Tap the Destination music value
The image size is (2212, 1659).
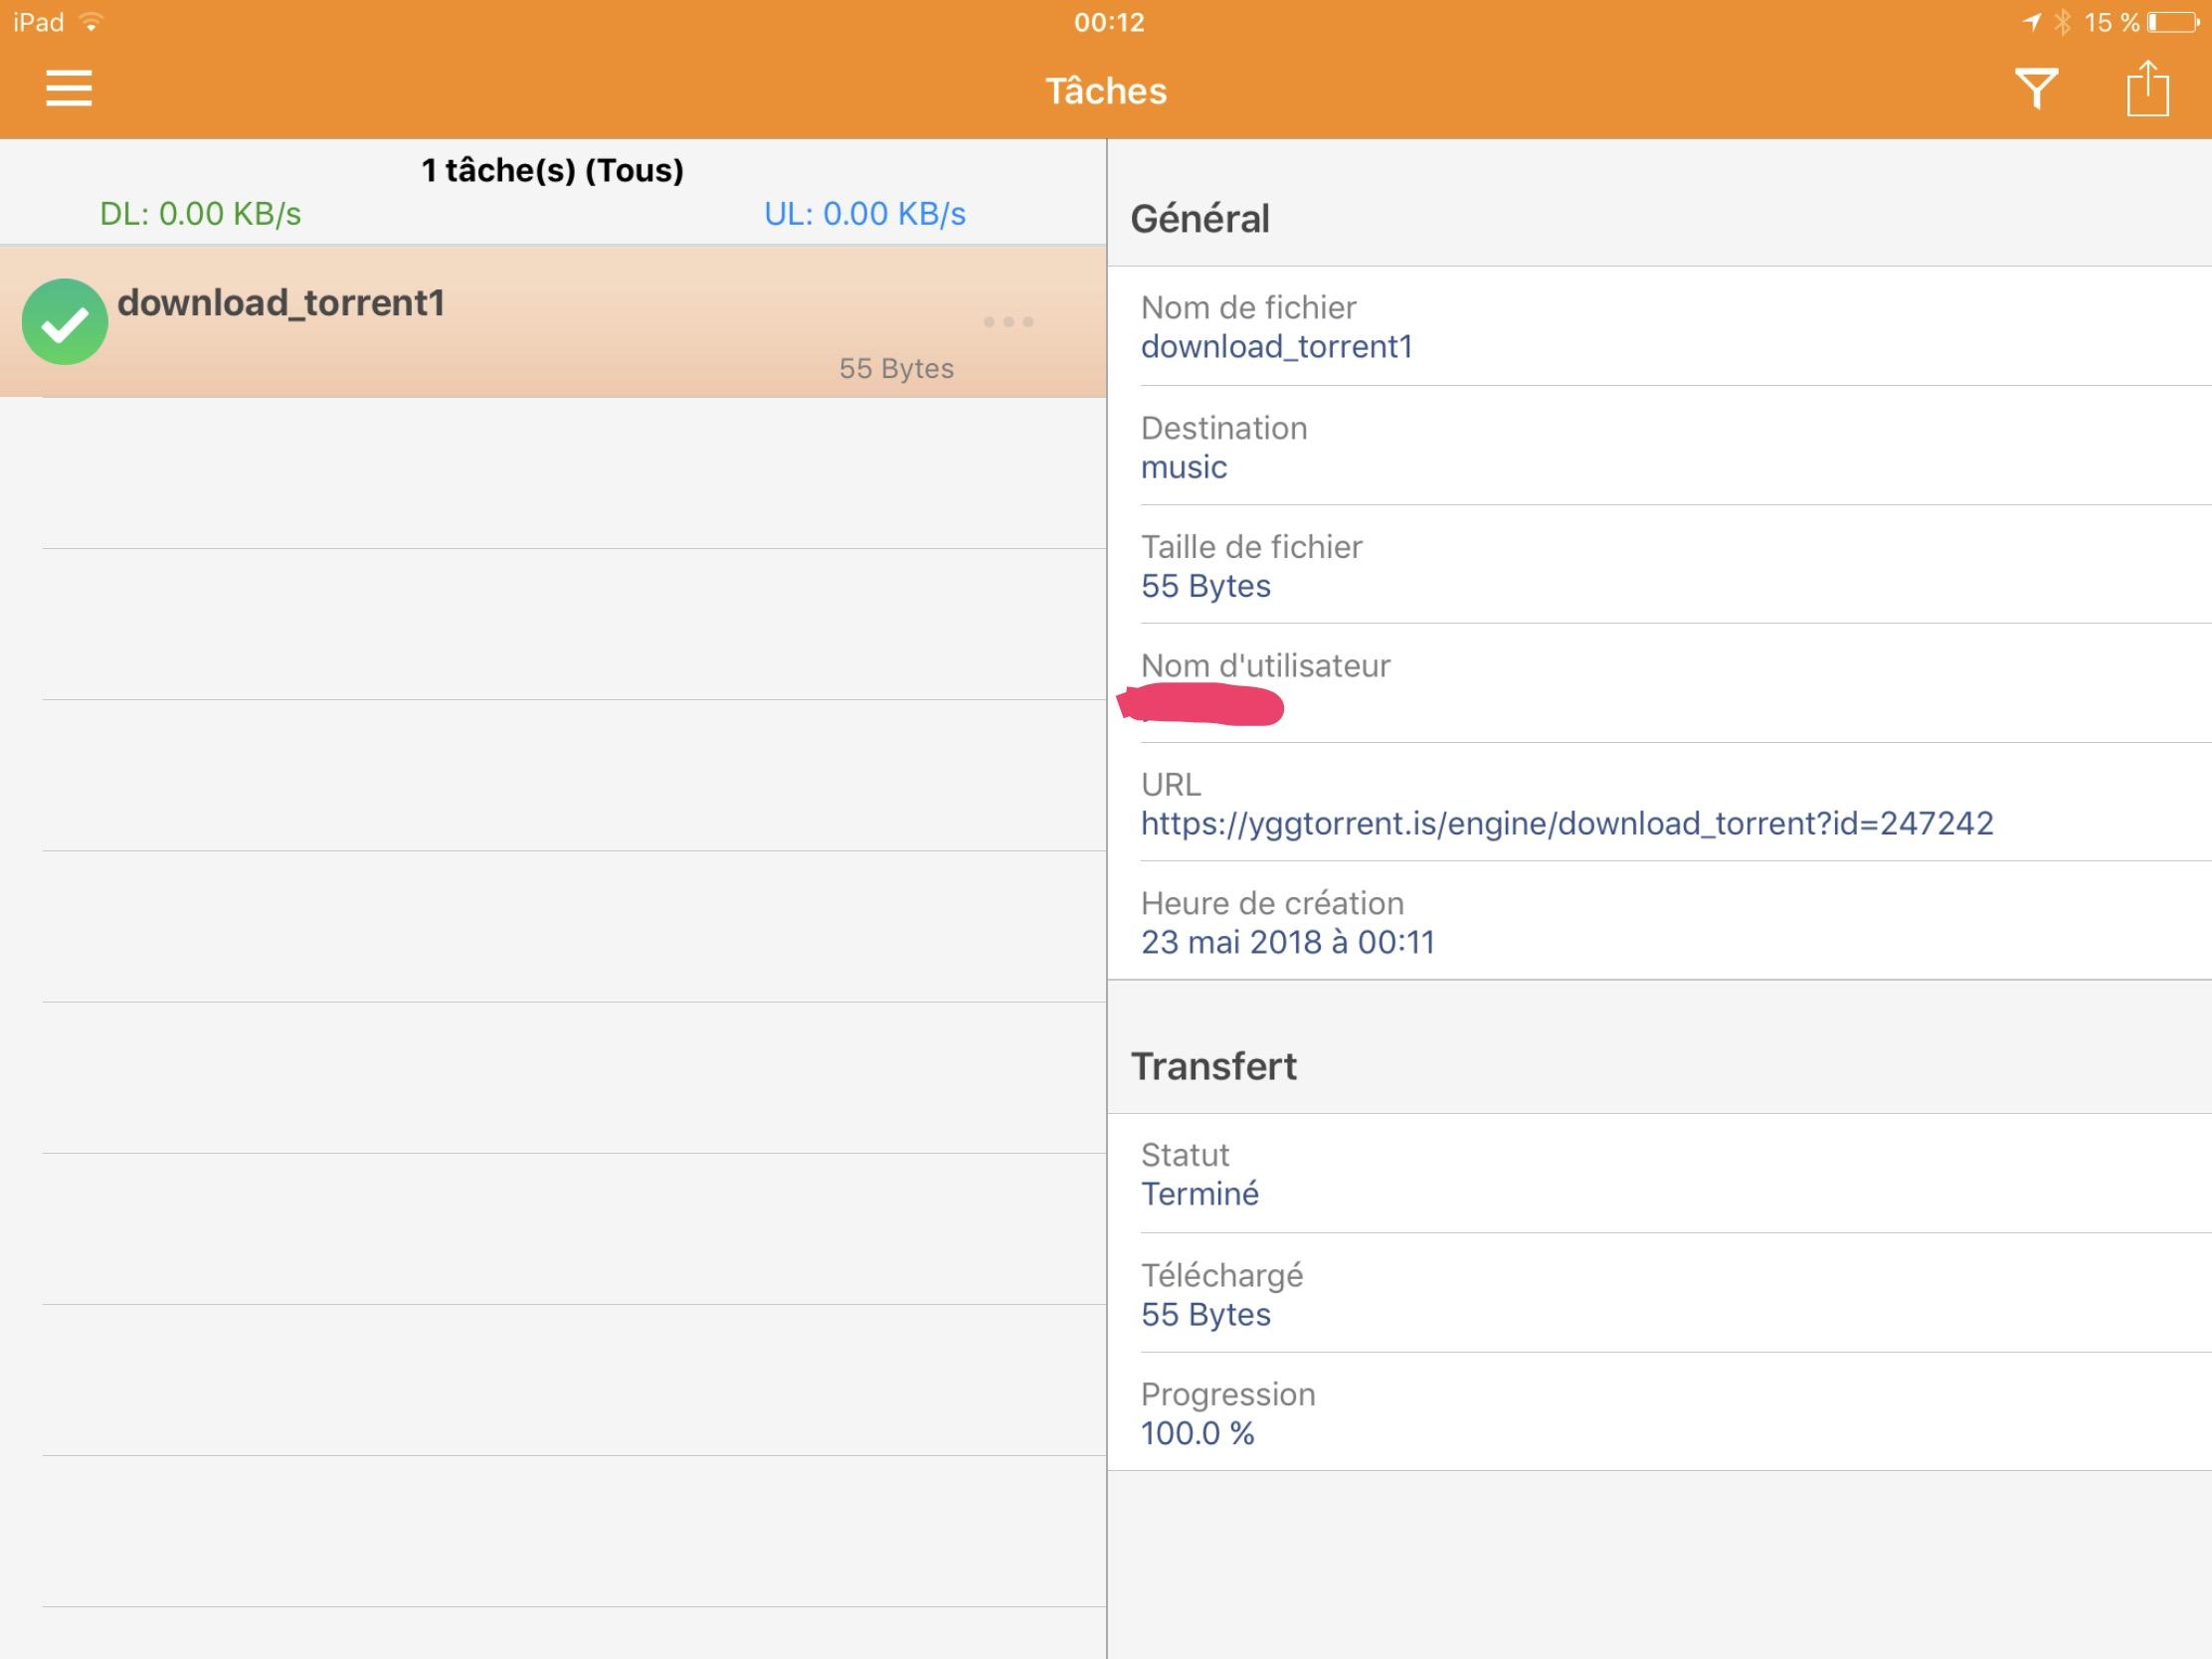pos(1183,467)
